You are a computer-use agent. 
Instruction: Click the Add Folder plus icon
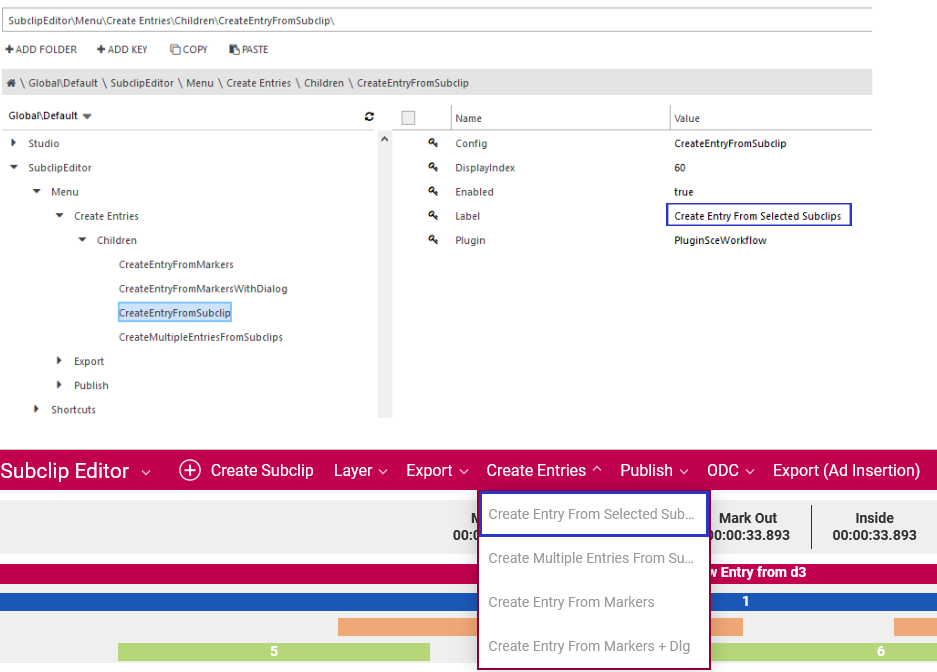10,50
